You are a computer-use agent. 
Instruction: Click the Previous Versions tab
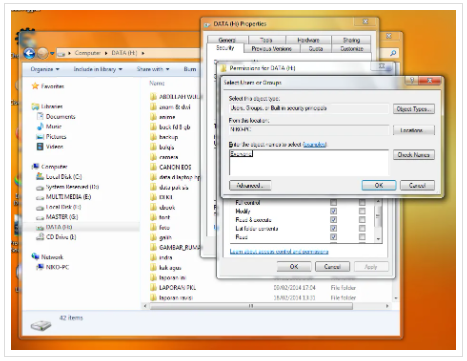[x=271, y=49]
